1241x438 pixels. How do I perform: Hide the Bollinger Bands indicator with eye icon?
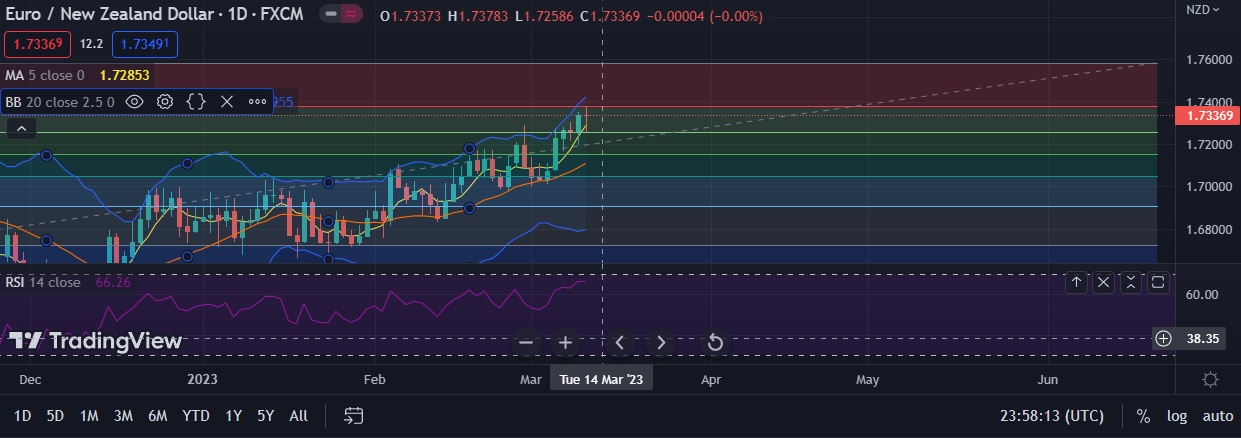pyautogui.click(x=134, y=101)
